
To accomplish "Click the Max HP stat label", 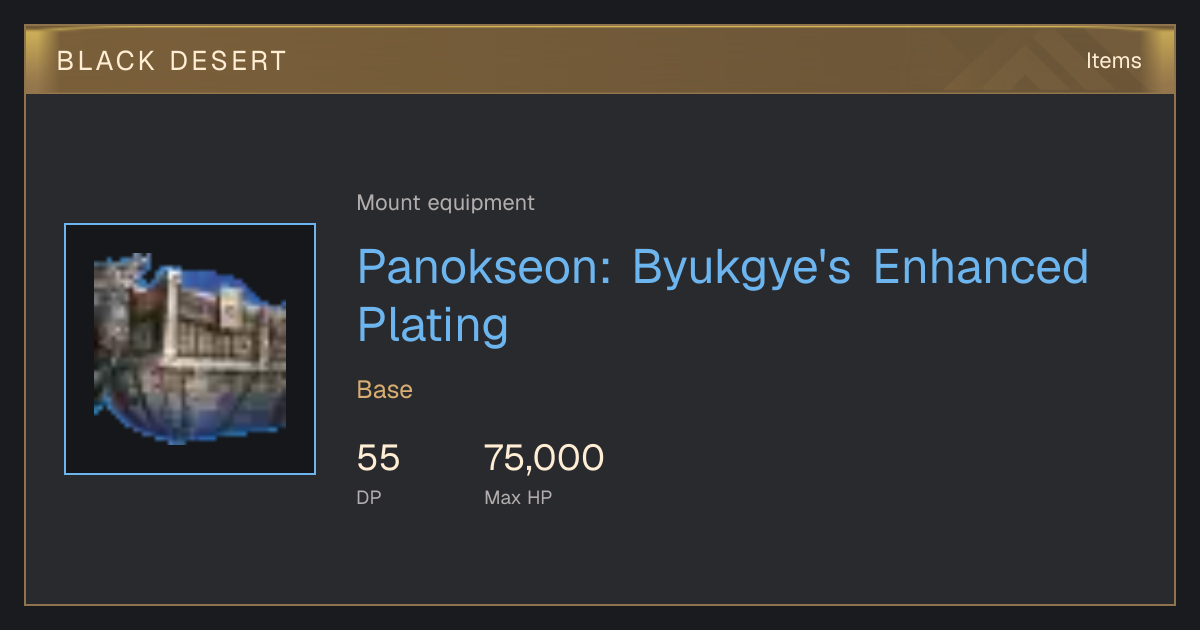I will (518, 497).
